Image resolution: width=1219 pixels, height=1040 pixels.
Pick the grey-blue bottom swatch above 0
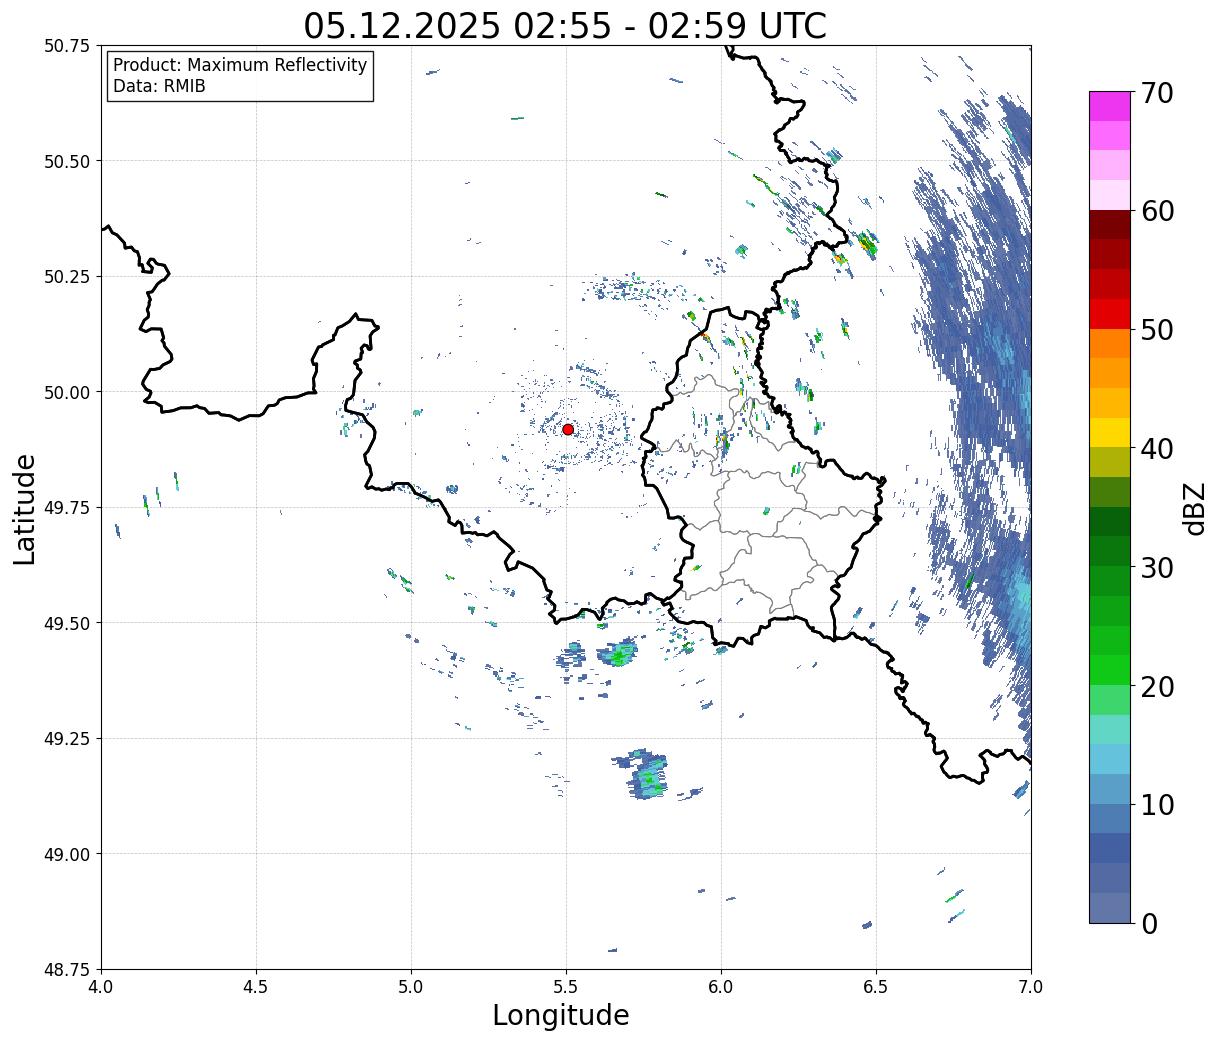click(1110, 908)
